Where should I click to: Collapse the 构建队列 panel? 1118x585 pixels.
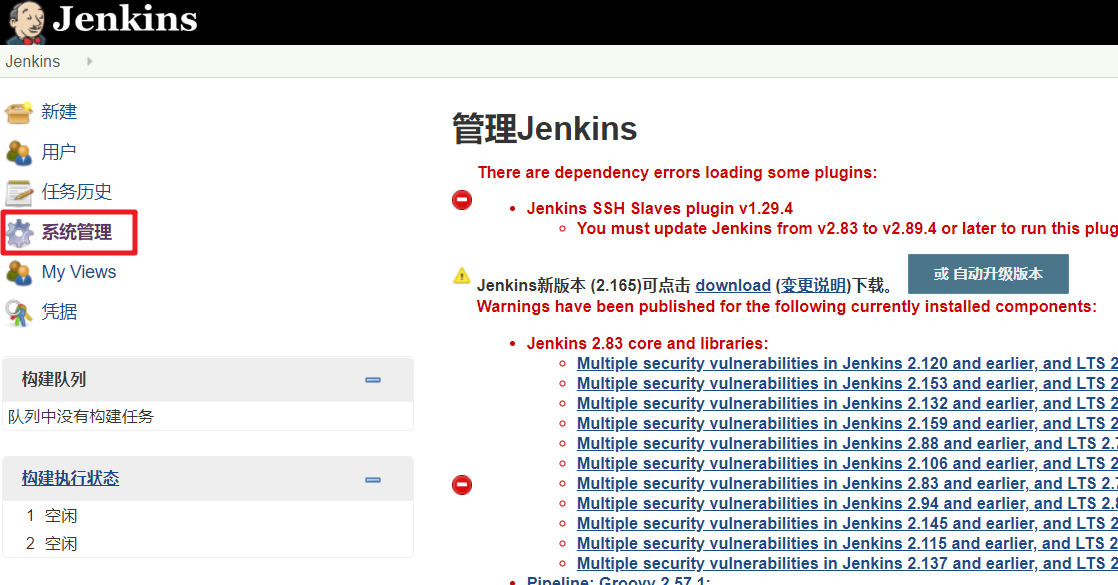pos(373,380)
